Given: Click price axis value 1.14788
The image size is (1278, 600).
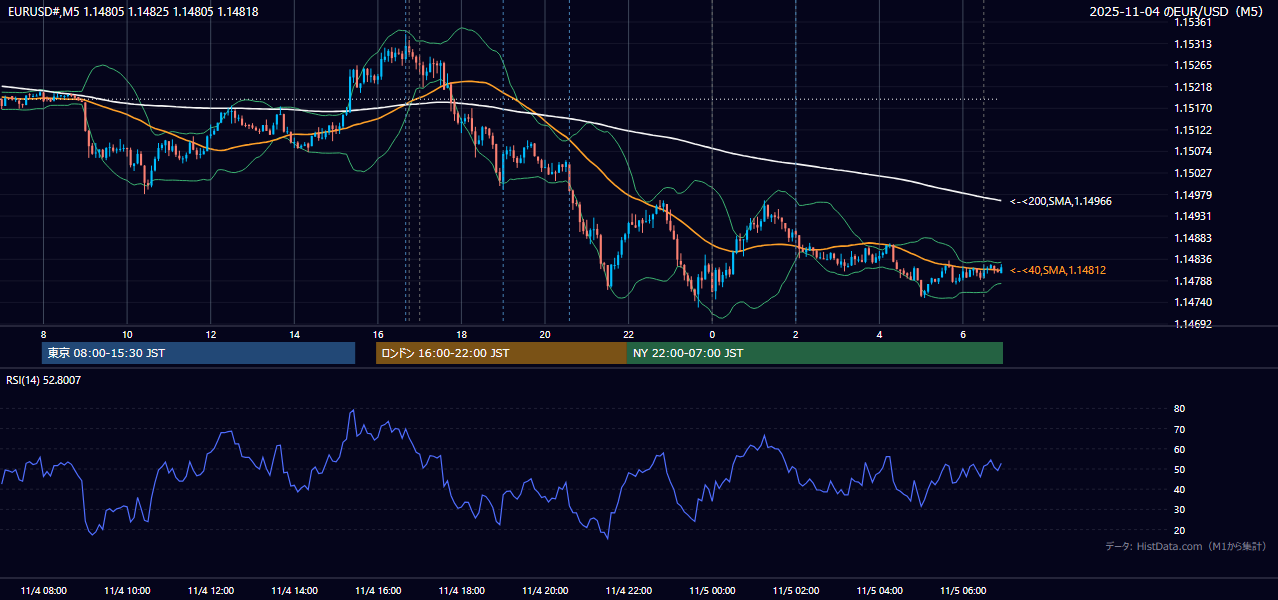Looking at the screenshot, I should 1192,281.
